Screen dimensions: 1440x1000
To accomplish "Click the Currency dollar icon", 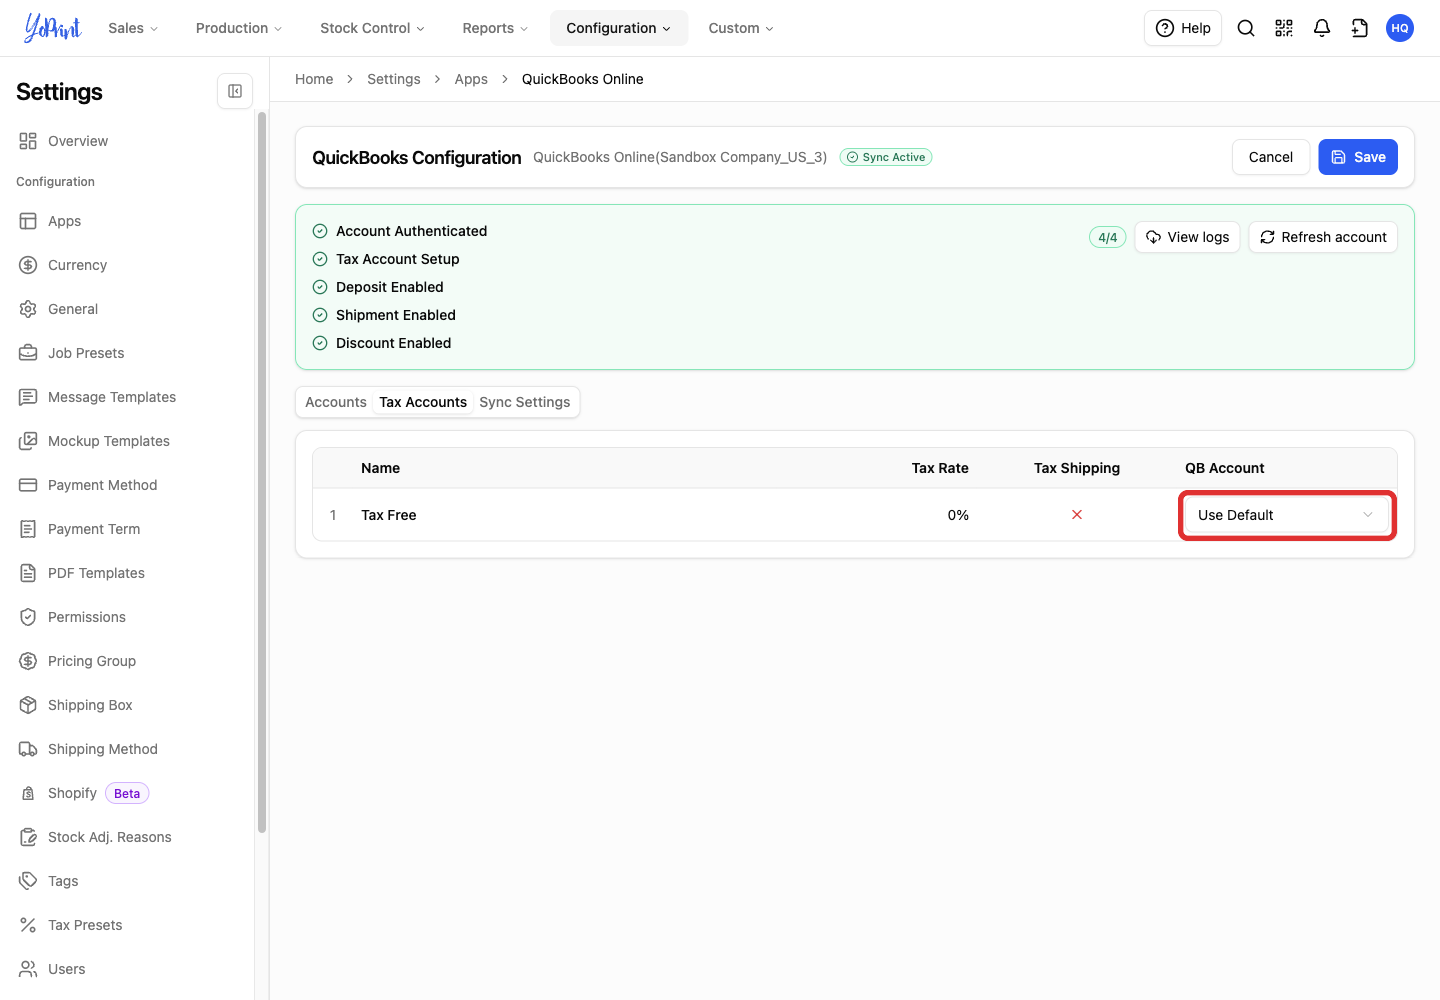I will tap(28, 265).
